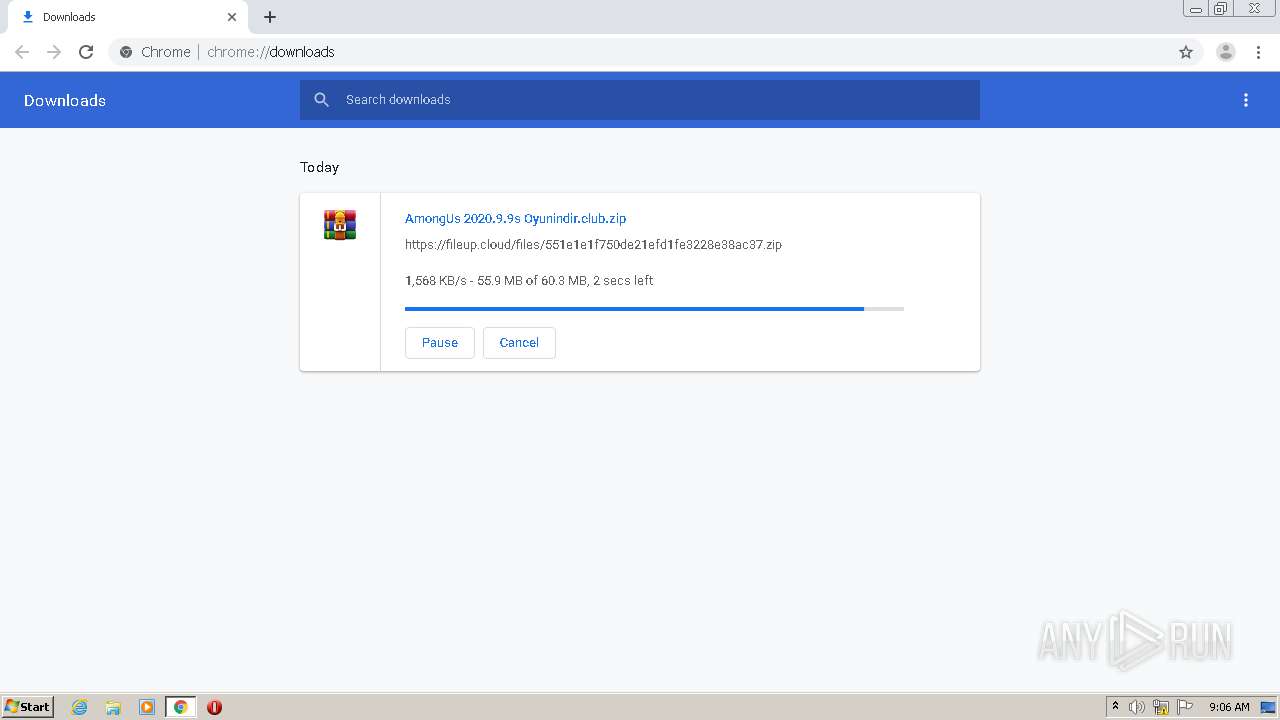Click the Chrome site info icon in address bar
This screenshot has height=720, width=1280.
click(126, 52)
